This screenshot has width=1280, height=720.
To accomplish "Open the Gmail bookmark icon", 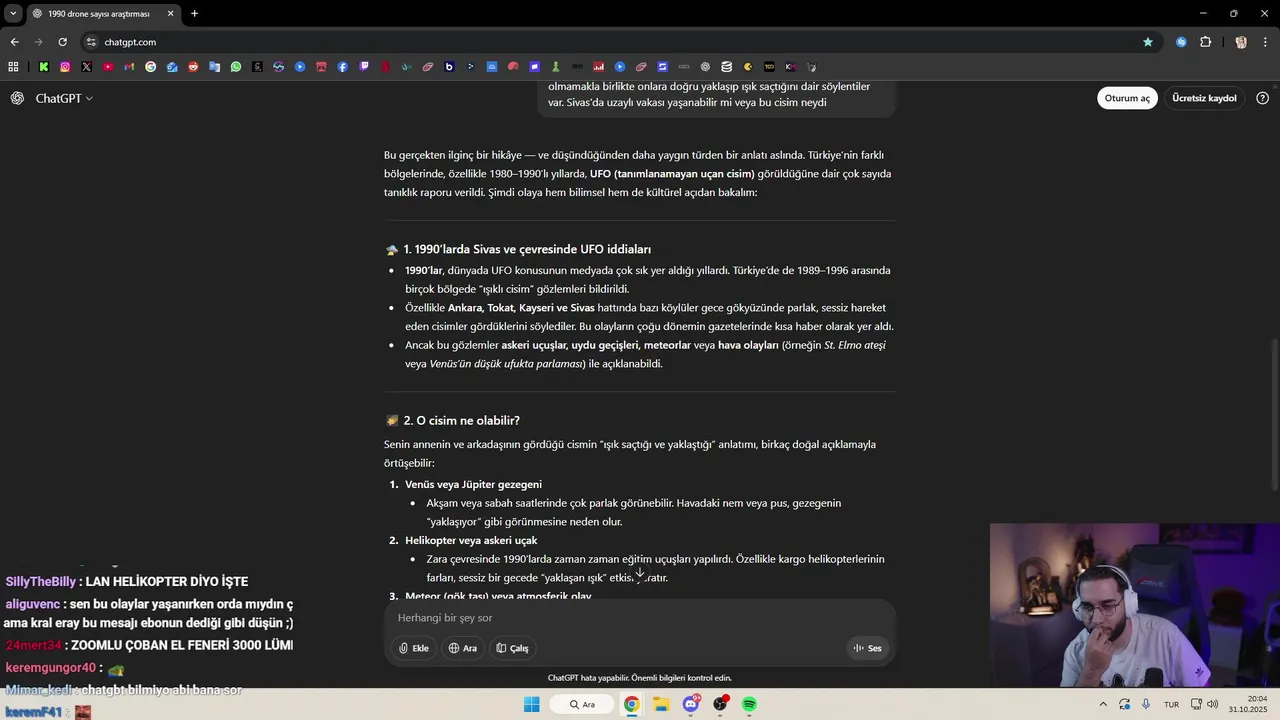I will [x=129, y=67].
